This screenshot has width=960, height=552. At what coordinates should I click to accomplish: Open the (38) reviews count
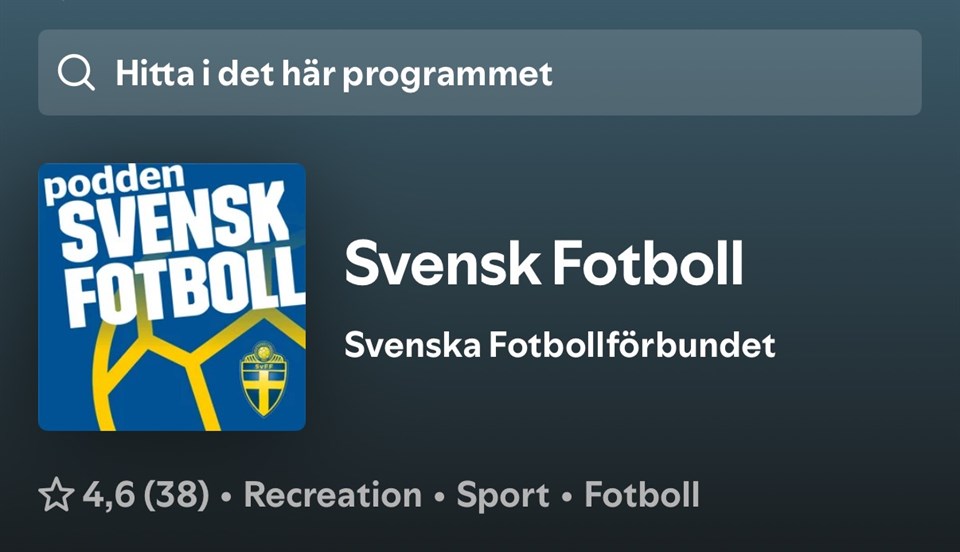[x=176, y=494]
